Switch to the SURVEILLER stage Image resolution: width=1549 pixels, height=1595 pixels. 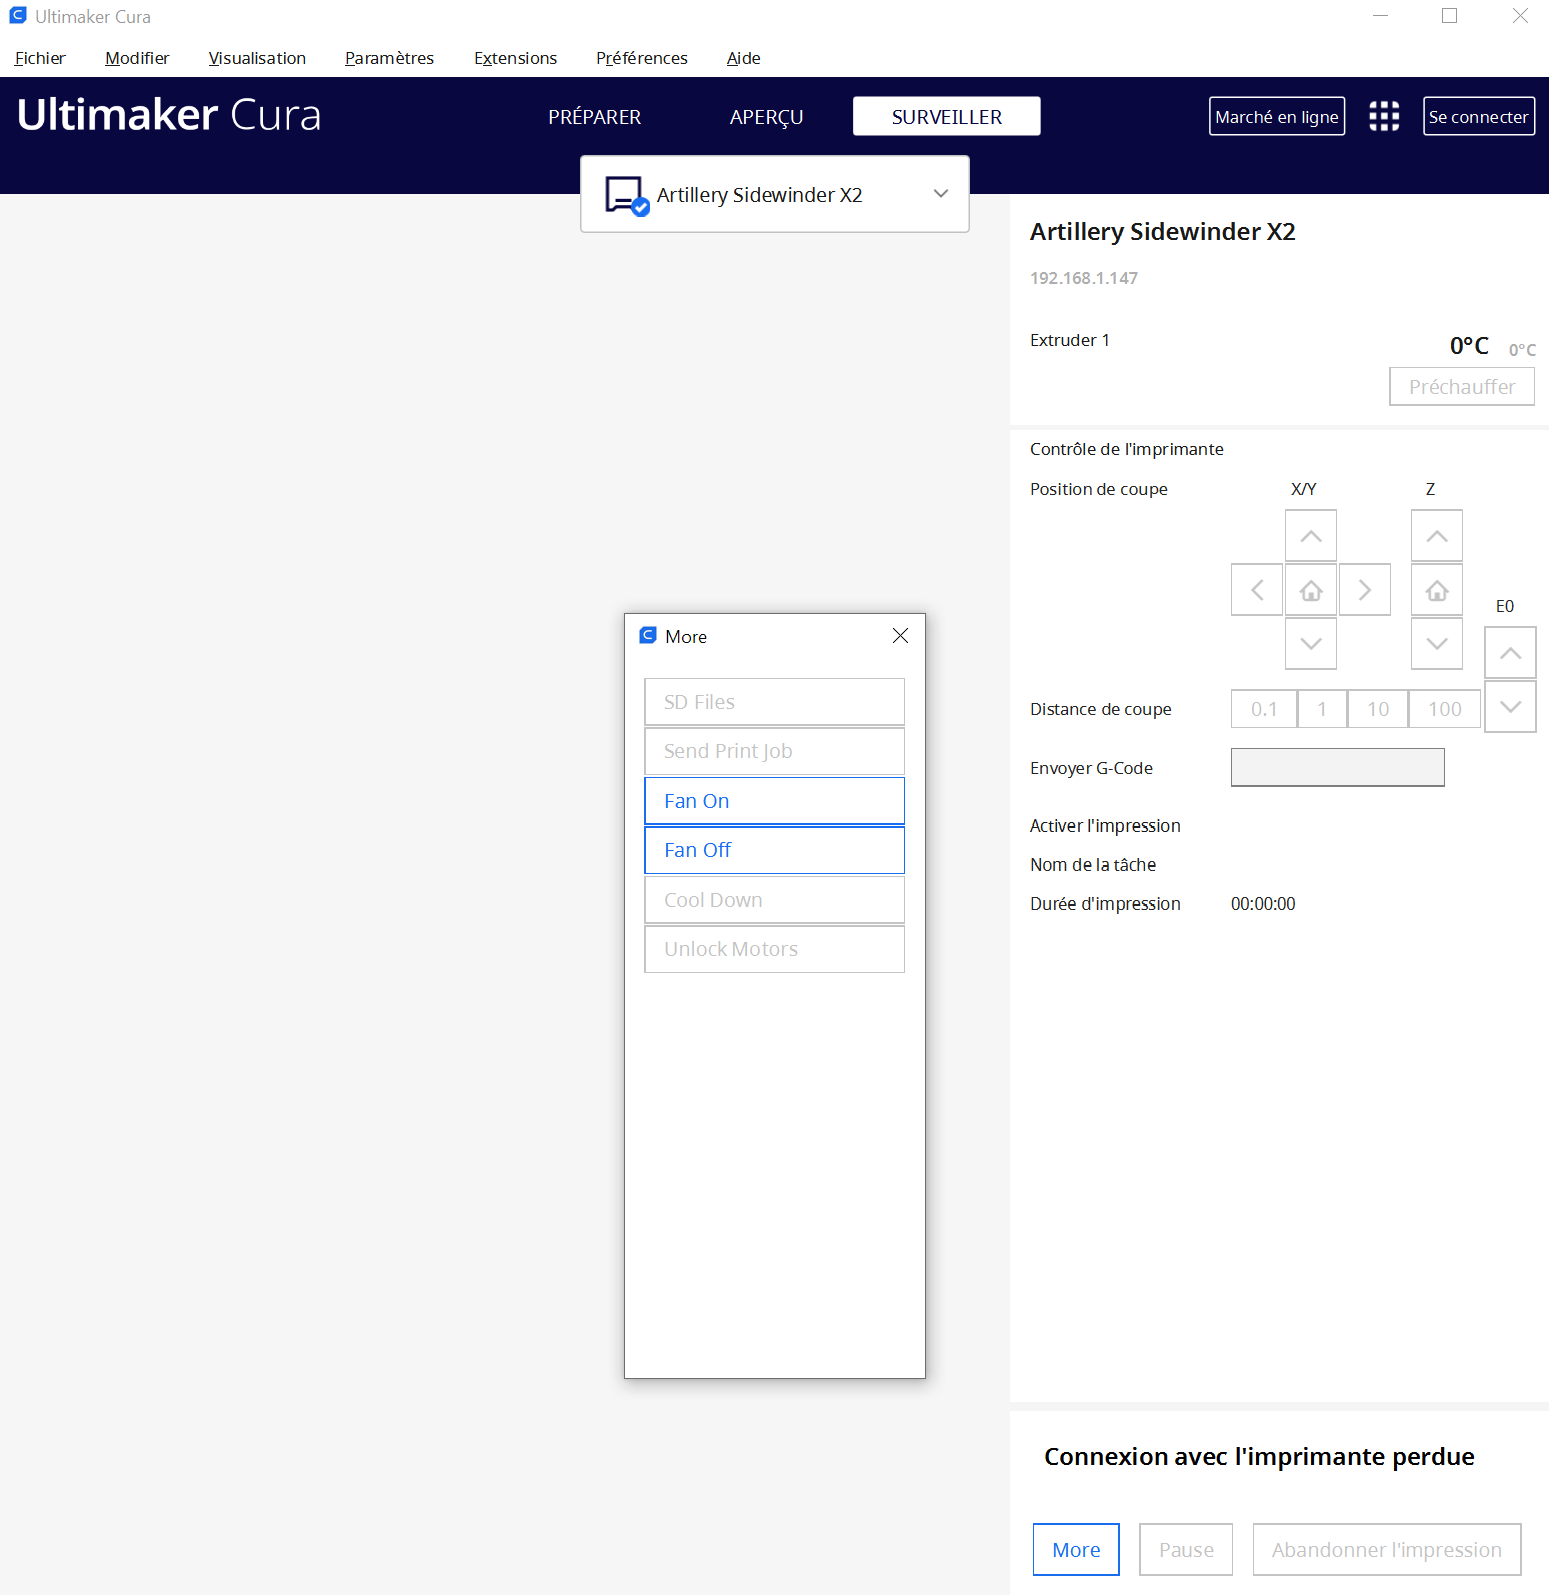pyautogui.click(x=946, y=116)
